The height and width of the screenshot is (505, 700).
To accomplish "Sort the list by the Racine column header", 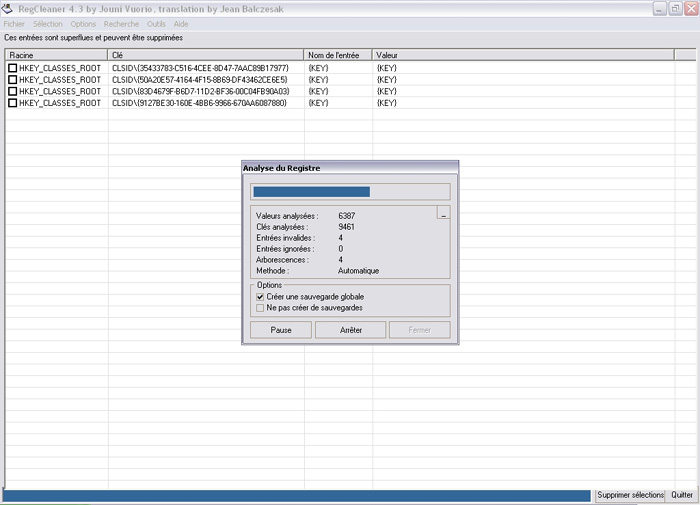I will (x=56, y=55).
